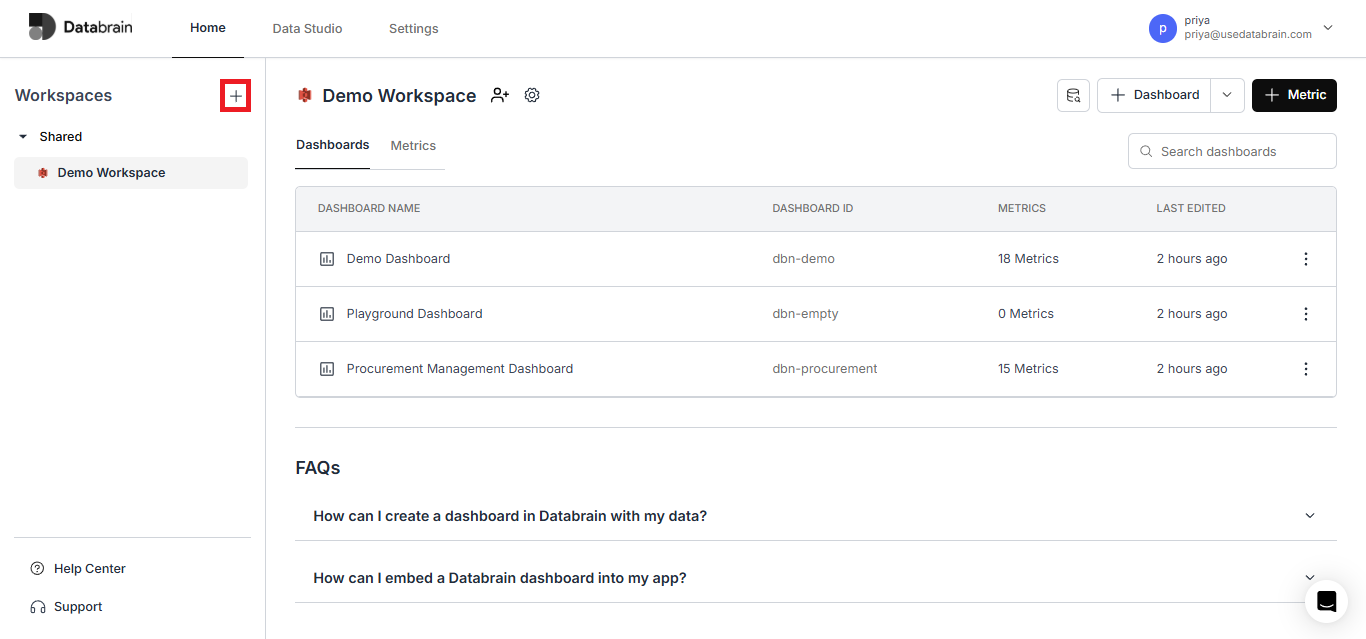Focus the Search dashboards field
Screen dimensions: 1366x639
pyautogui.click(x=1232, y=152)
